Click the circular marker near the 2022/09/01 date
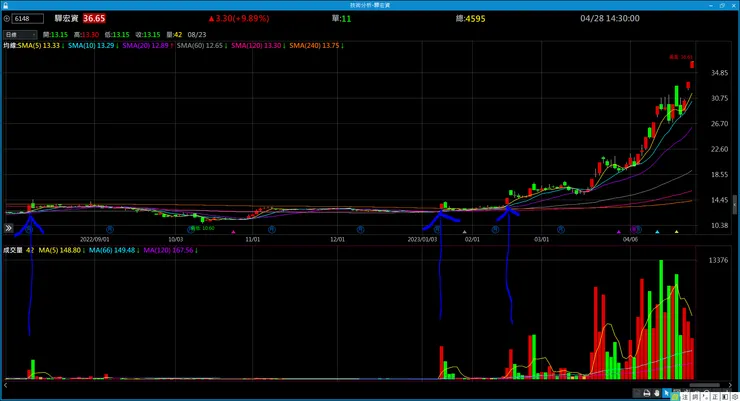The height and width of the screenshot is (401, 740). (x=110, y=229)
